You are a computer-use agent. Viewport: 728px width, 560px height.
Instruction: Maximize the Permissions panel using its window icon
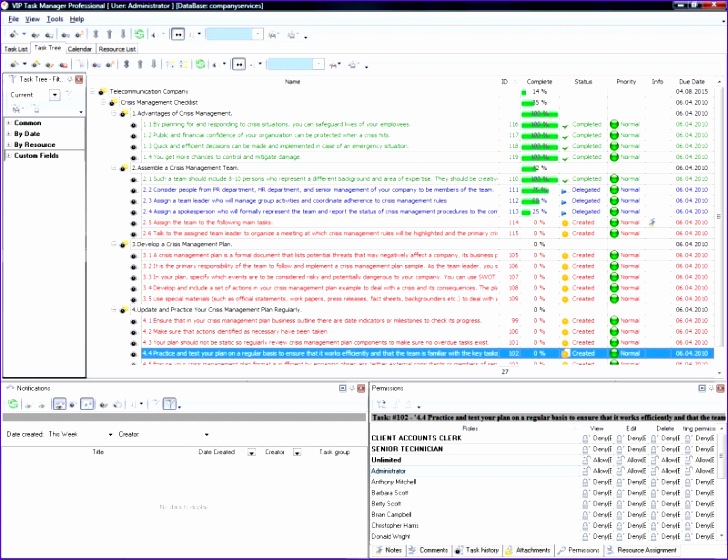pyautogui.click(x=702, y=388)
